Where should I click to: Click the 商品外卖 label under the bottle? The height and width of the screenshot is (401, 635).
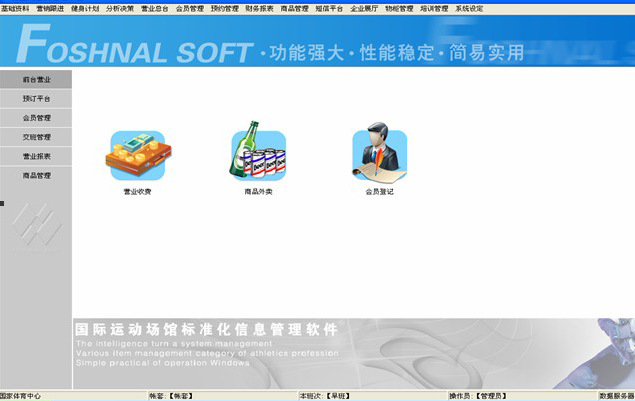258,191
